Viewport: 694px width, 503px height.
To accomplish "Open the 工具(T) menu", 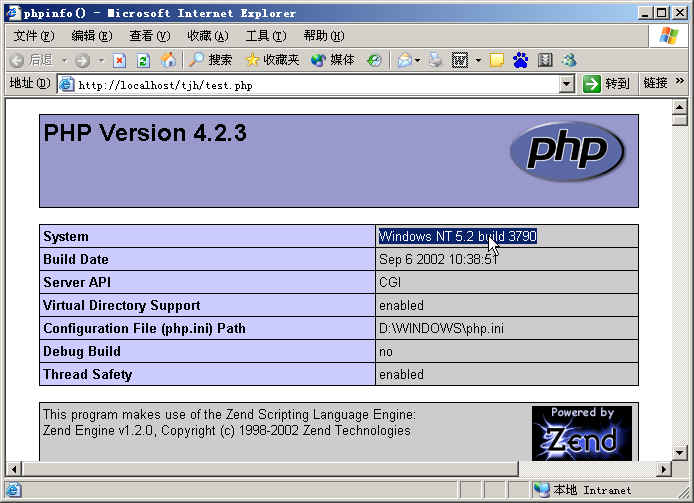I will click(x=265, y=36).
